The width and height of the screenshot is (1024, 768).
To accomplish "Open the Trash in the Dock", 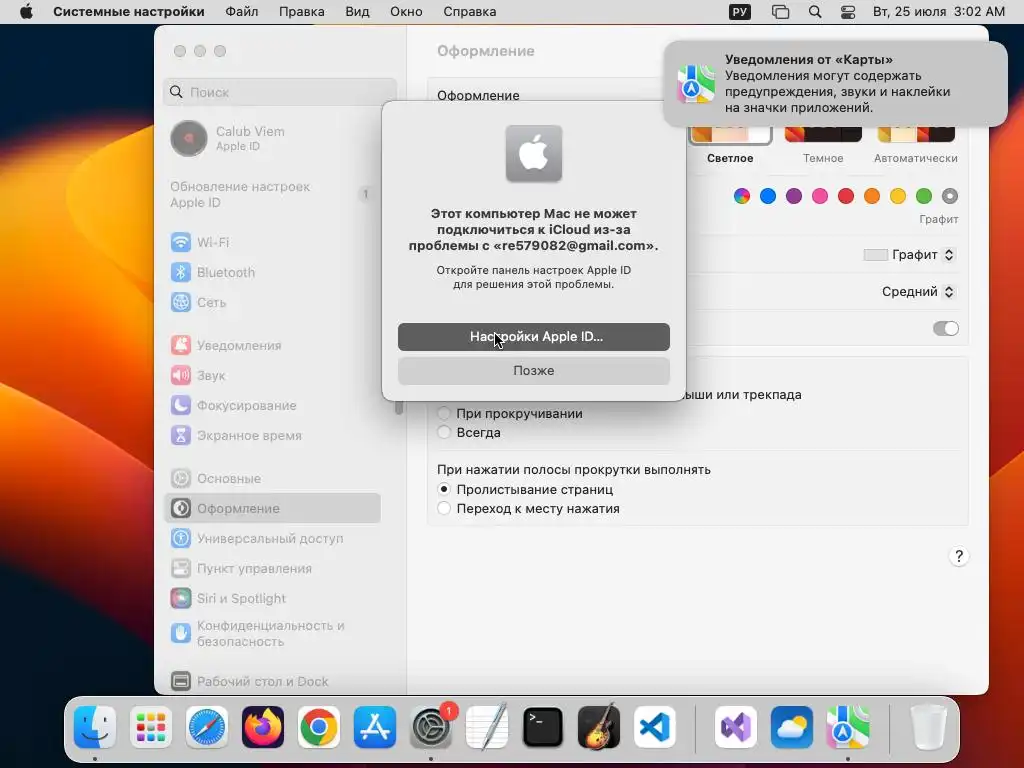I will 928,727.
